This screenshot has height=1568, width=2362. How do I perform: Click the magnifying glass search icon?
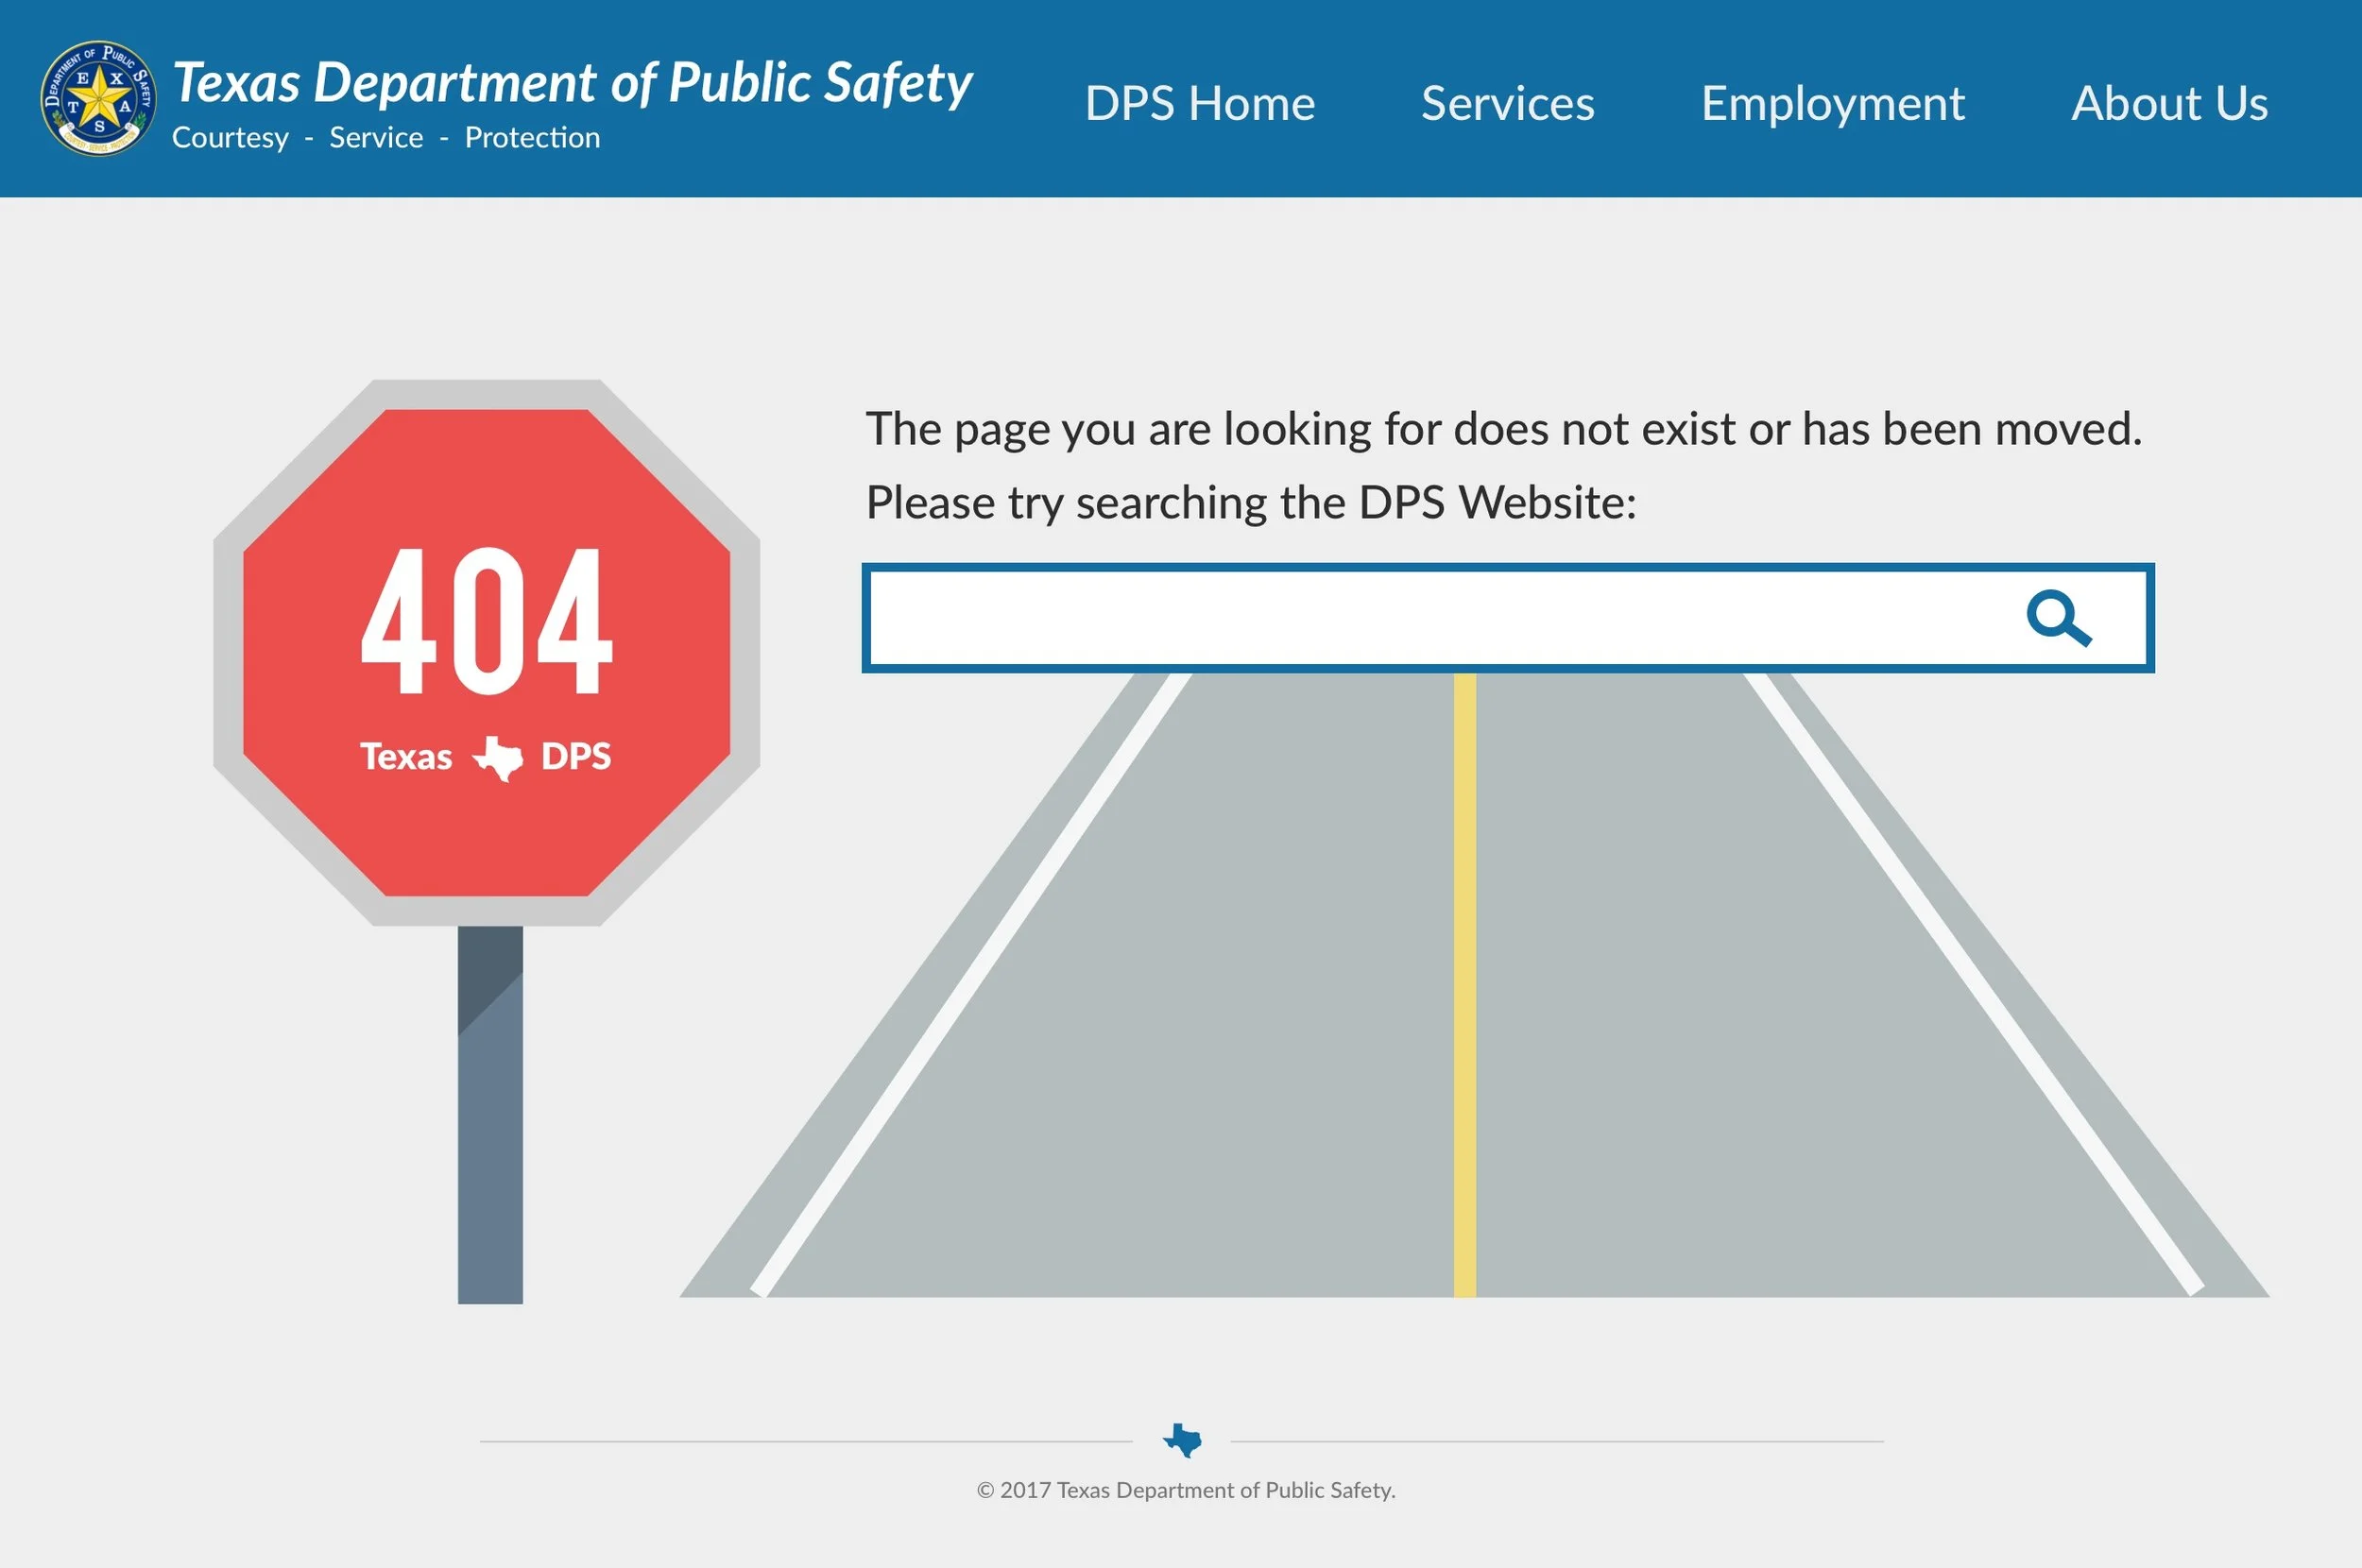2059,619
